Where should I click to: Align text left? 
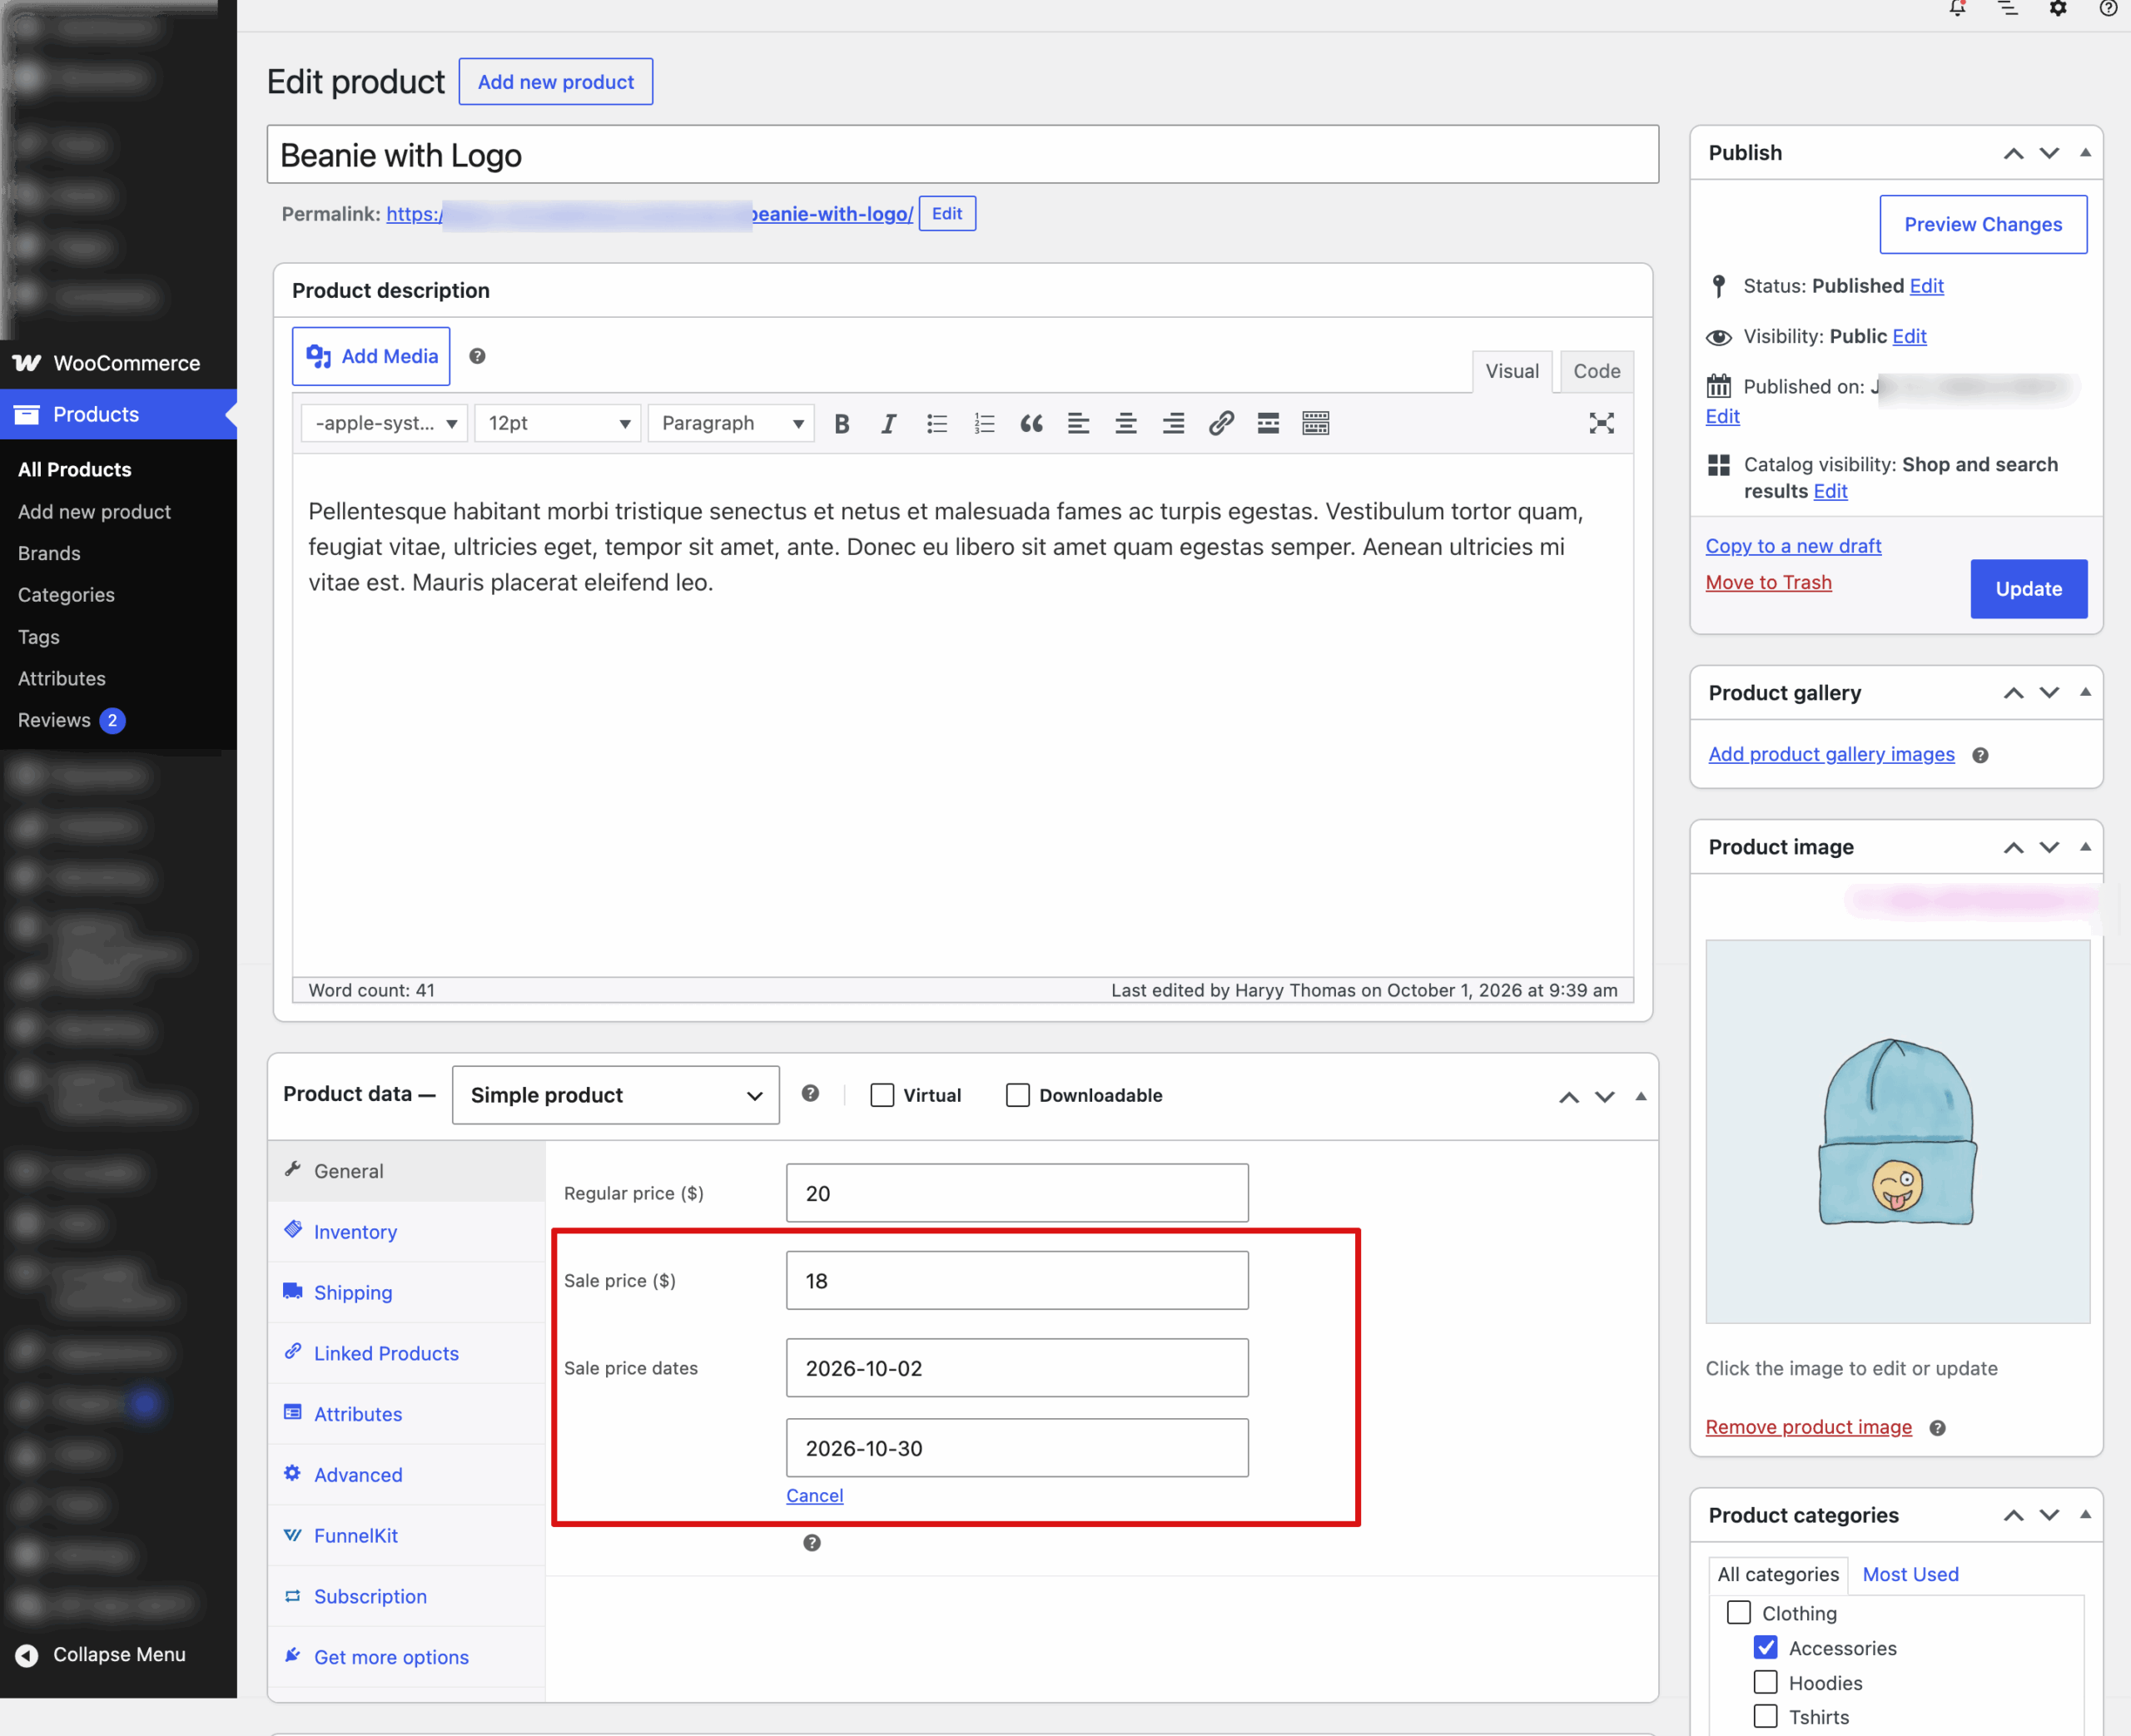coord(1078,424)
